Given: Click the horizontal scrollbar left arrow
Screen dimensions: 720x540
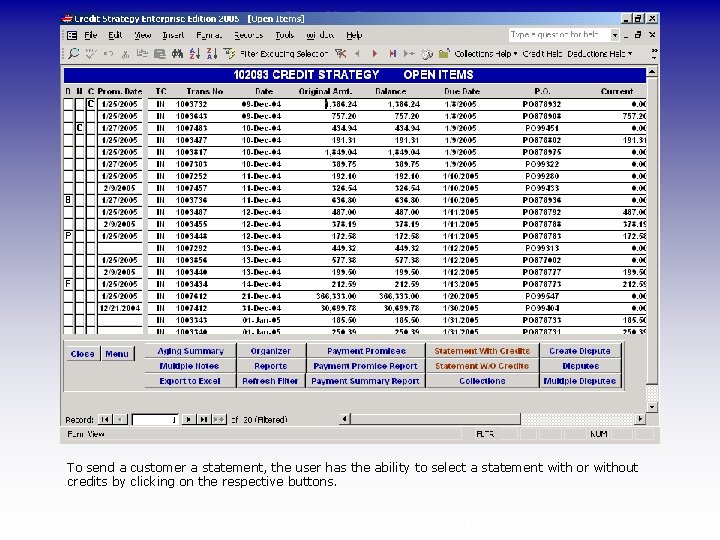Looking at the screenshot, I should (x=345, y=418).
